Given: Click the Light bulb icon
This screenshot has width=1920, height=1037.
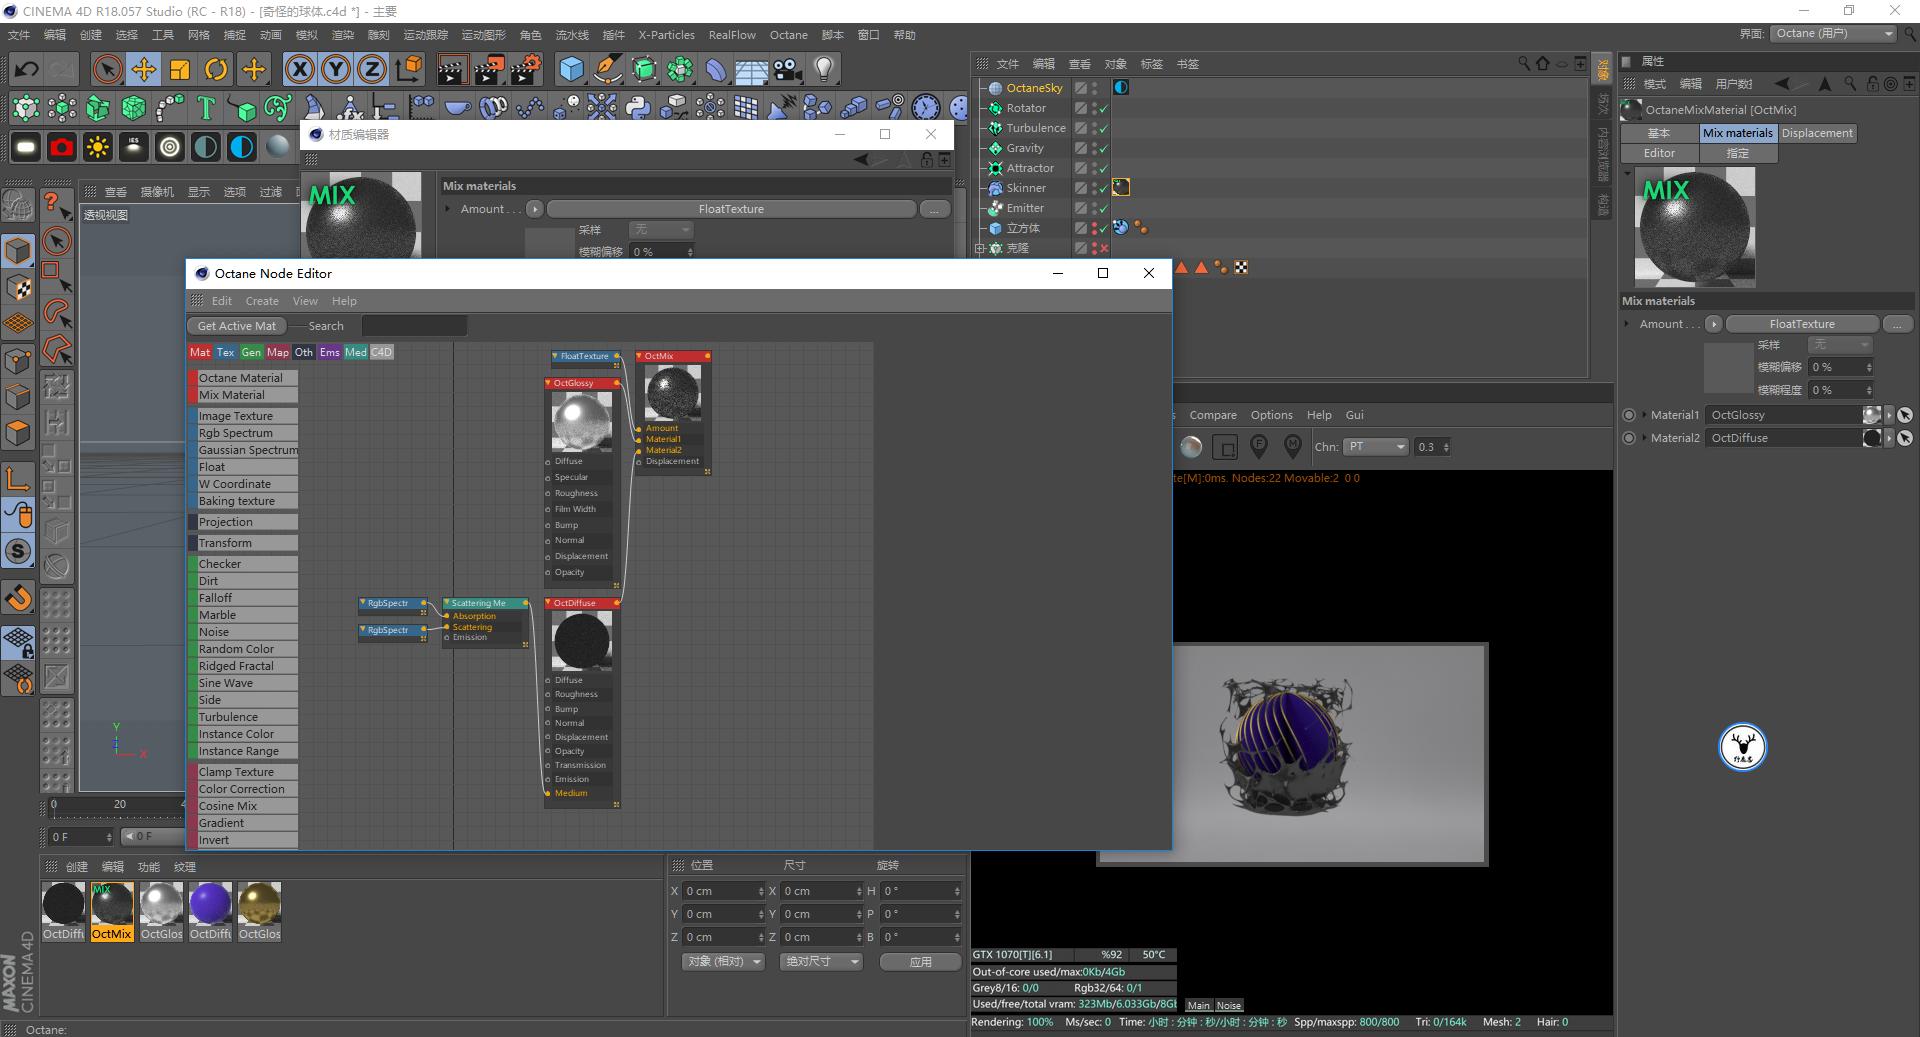Looking at the screenshot, I should 823,69.
